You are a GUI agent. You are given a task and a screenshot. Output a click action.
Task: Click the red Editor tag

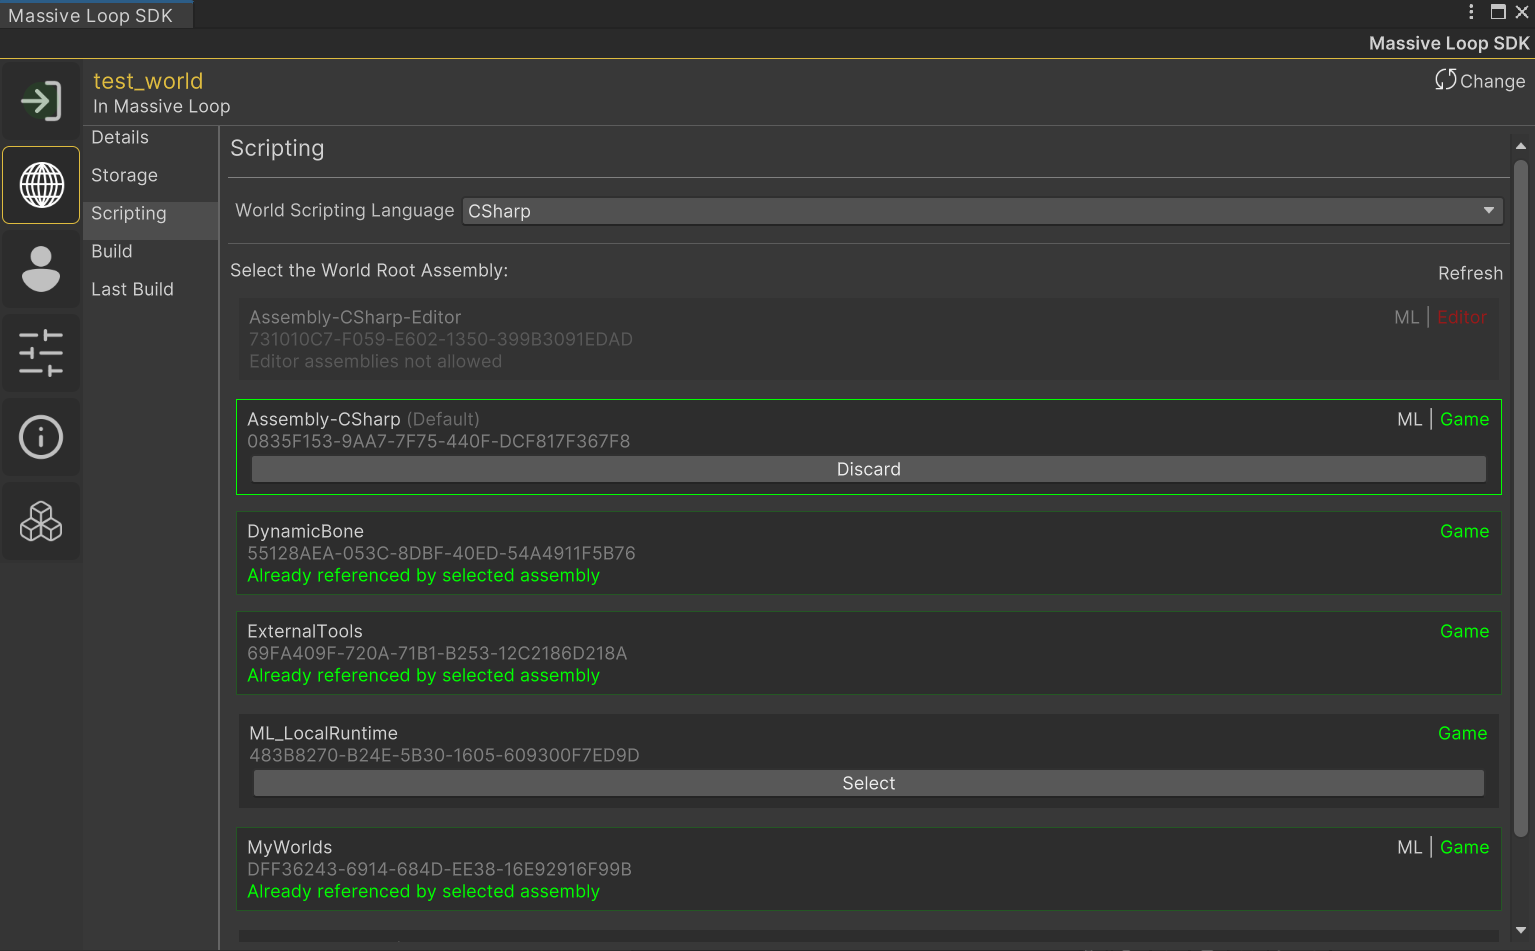pyautogui.click(x=1462, y=317)
